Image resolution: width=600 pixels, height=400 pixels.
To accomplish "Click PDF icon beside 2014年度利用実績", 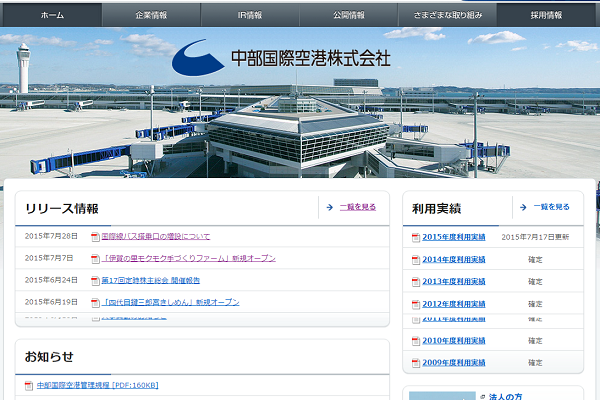I will pyautogui.click(x=416, y=260).
